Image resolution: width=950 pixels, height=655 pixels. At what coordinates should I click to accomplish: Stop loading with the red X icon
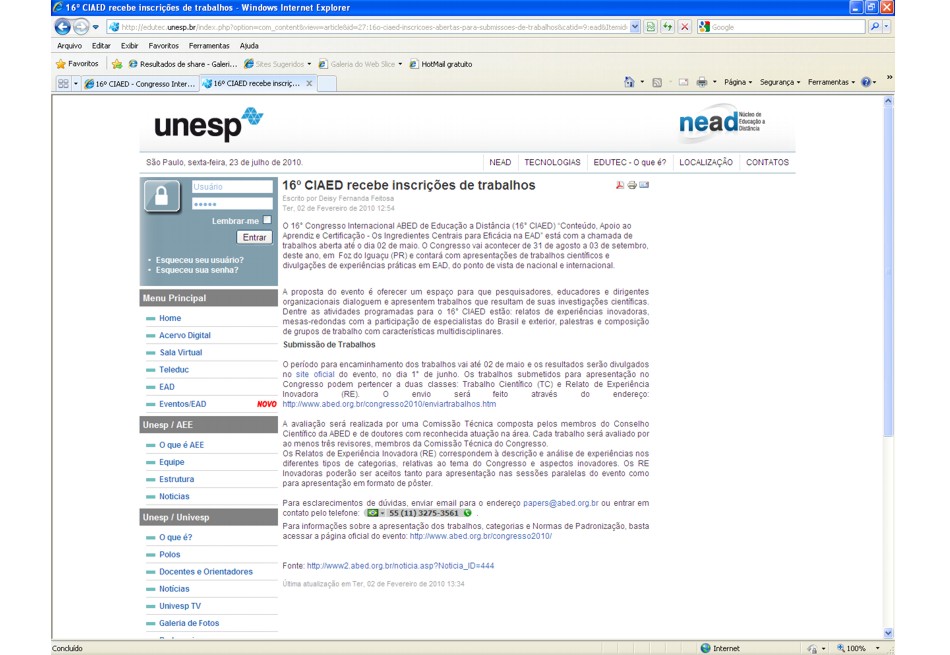pos(685,27)
